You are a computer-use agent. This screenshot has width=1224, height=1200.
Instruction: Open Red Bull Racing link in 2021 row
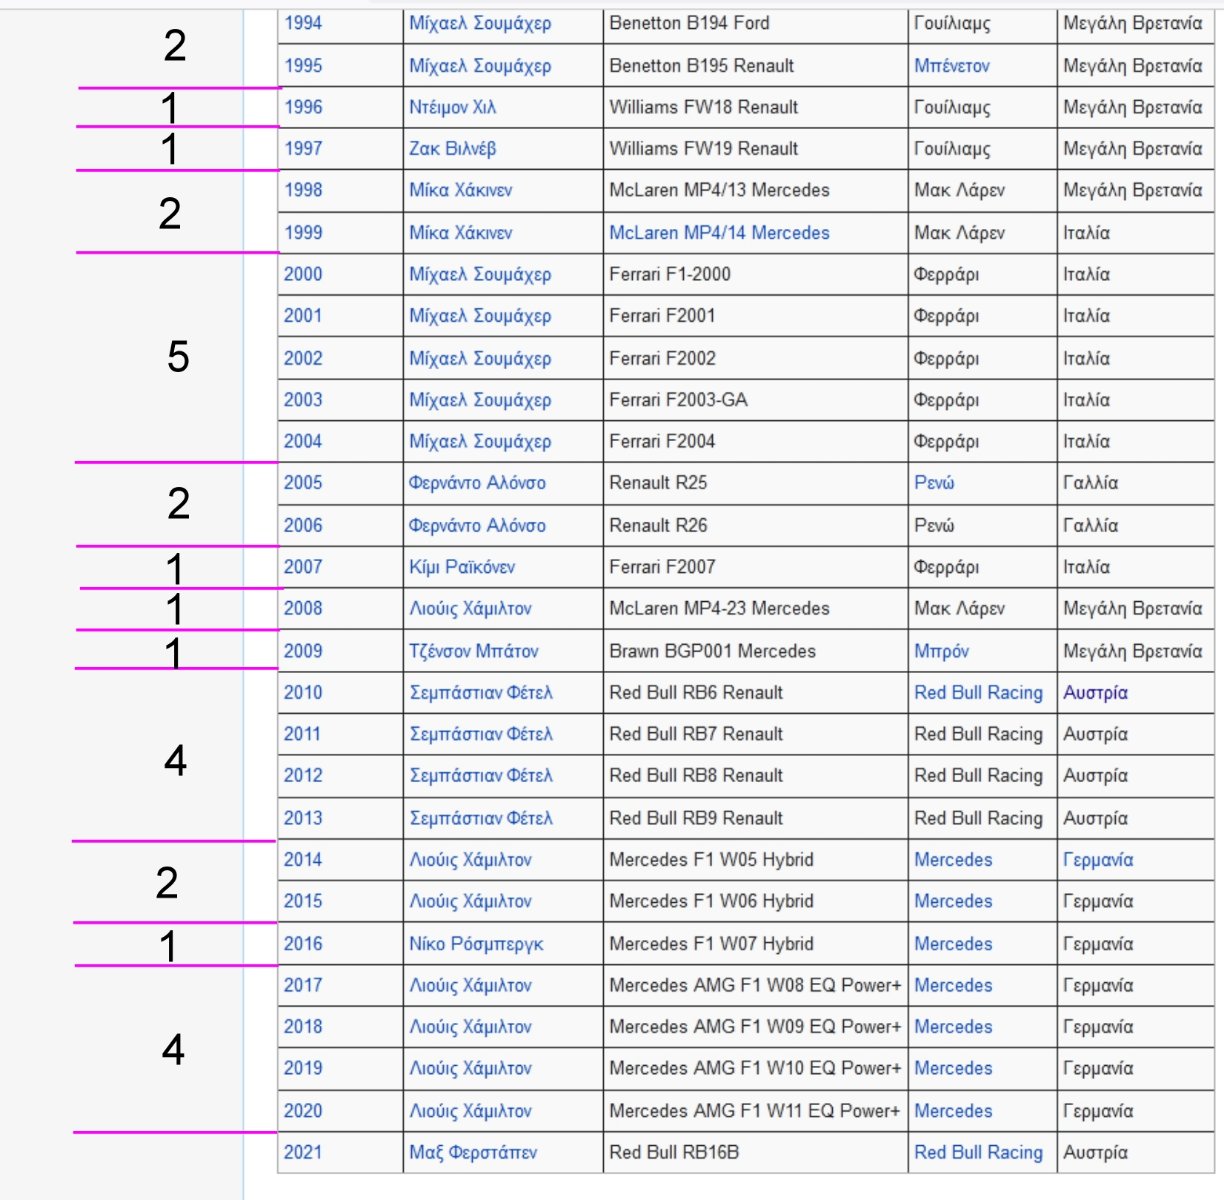(x=978, y=1153)
